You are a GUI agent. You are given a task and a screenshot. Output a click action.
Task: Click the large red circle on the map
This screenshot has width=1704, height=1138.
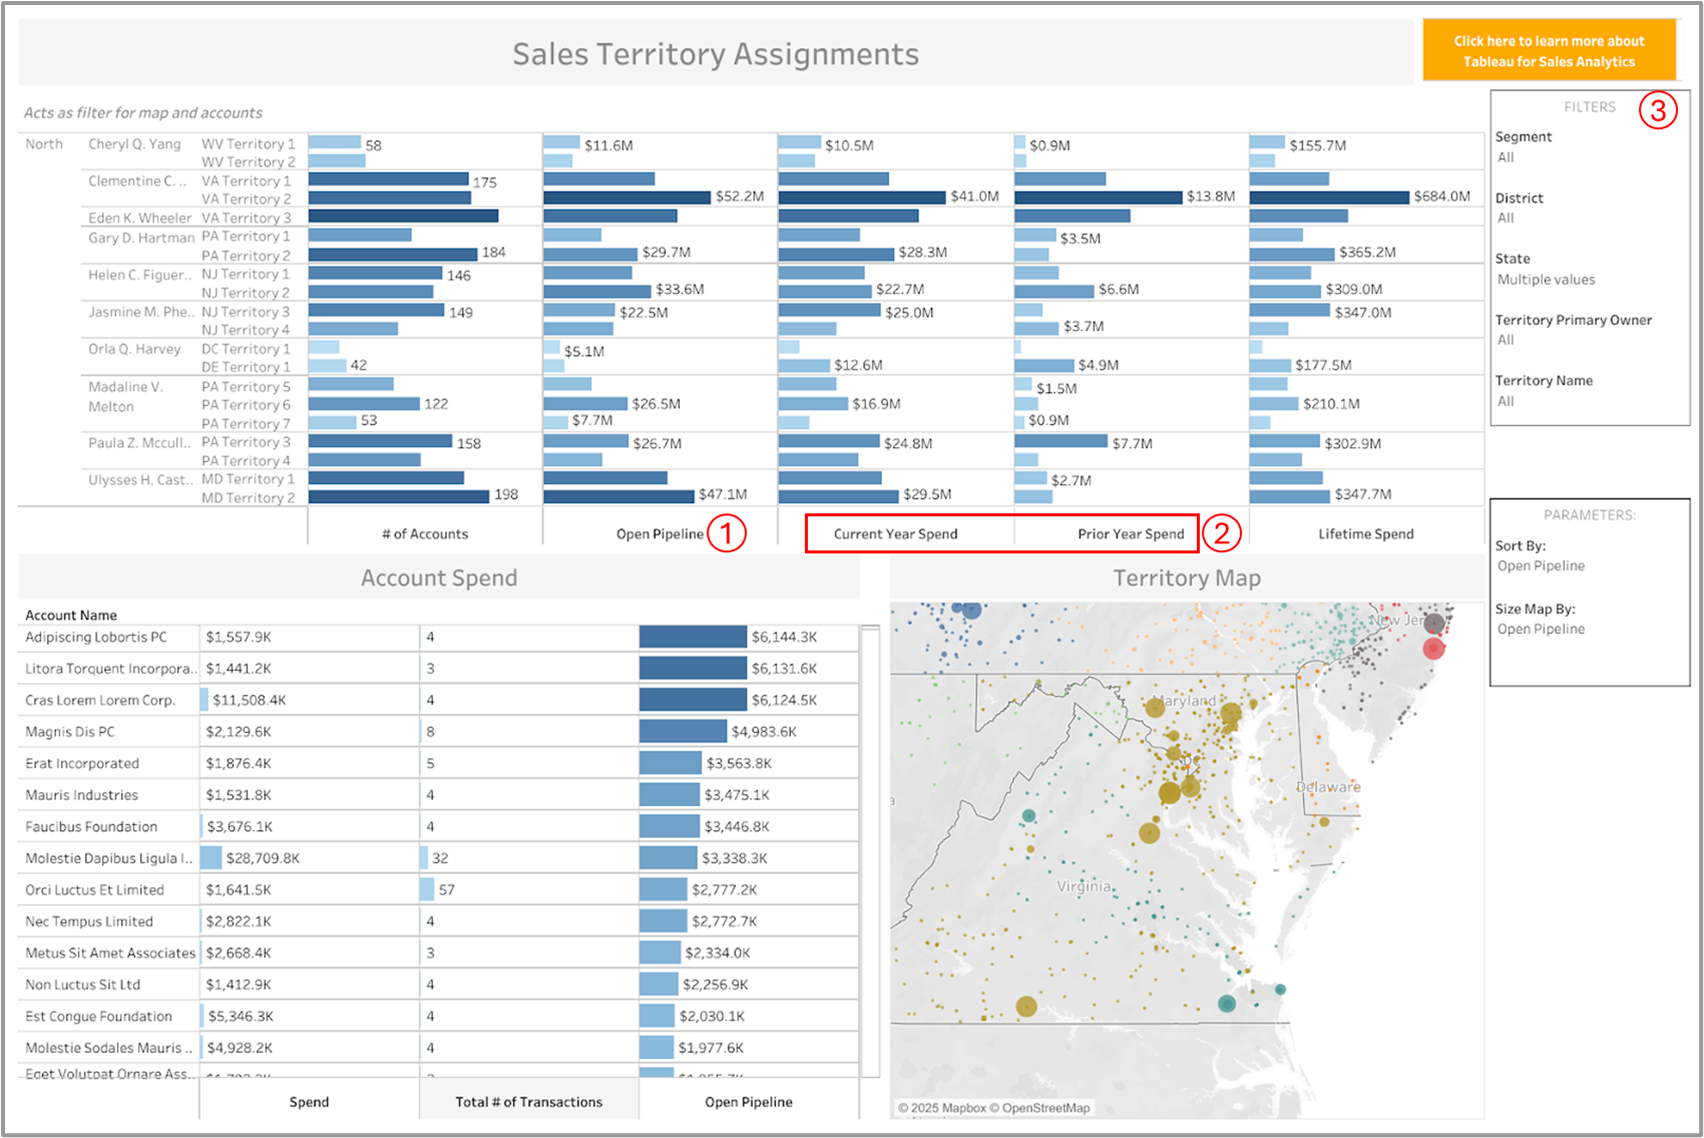click(1433, 648)
